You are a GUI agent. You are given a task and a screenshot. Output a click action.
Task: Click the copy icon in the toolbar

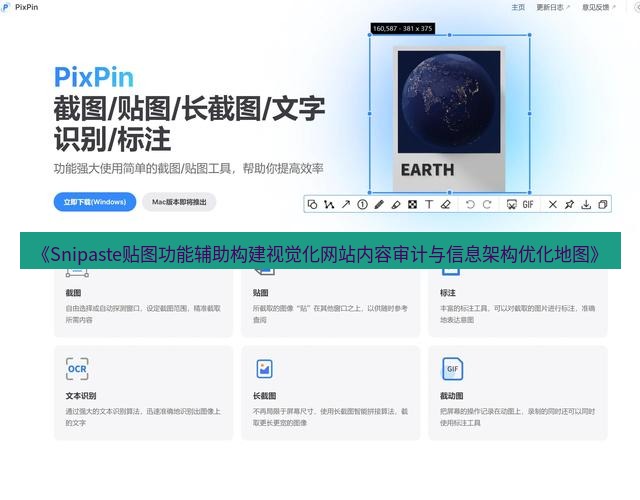point(603,204)
